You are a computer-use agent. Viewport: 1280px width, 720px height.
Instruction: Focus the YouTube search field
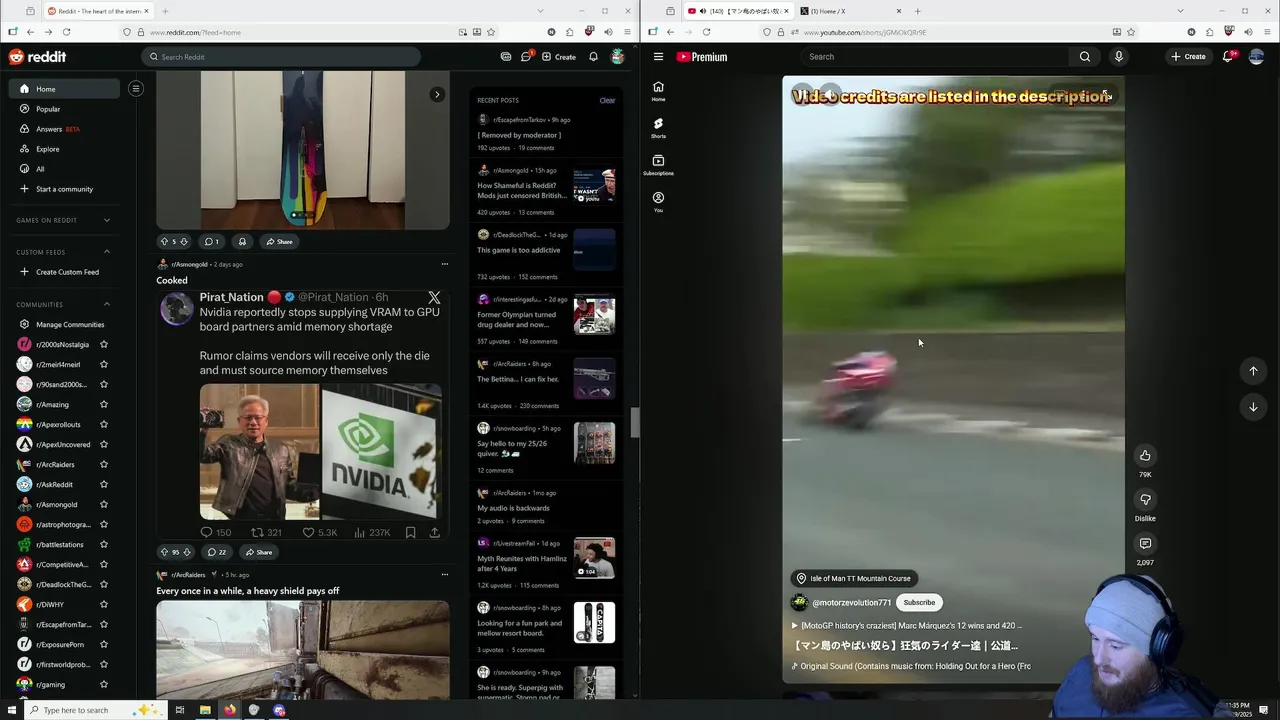pyautogui.click(x=935, y=57)
